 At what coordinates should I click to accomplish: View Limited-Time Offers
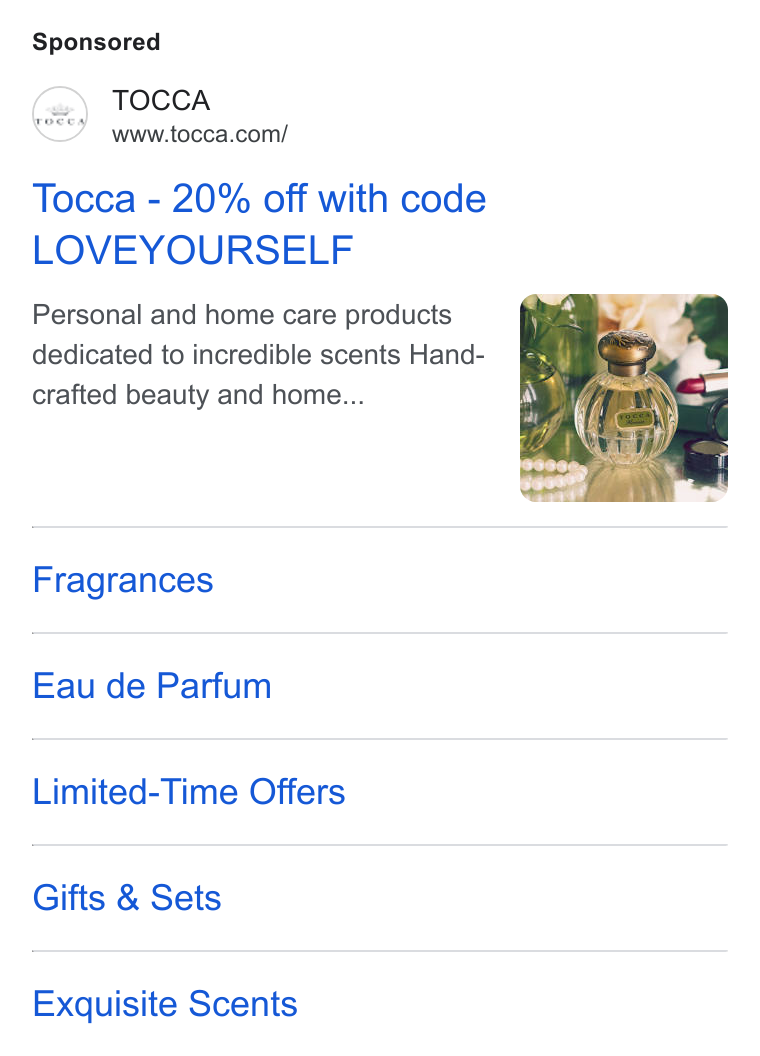pyautogui.click(x=189, y=791)
